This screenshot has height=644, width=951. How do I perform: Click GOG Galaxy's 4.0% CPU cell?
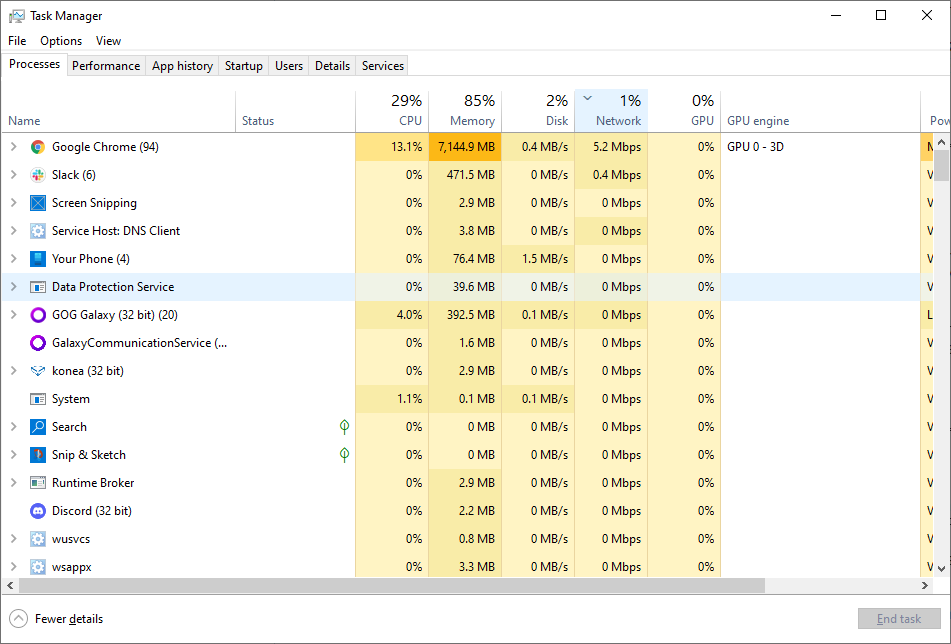point(392,315)
